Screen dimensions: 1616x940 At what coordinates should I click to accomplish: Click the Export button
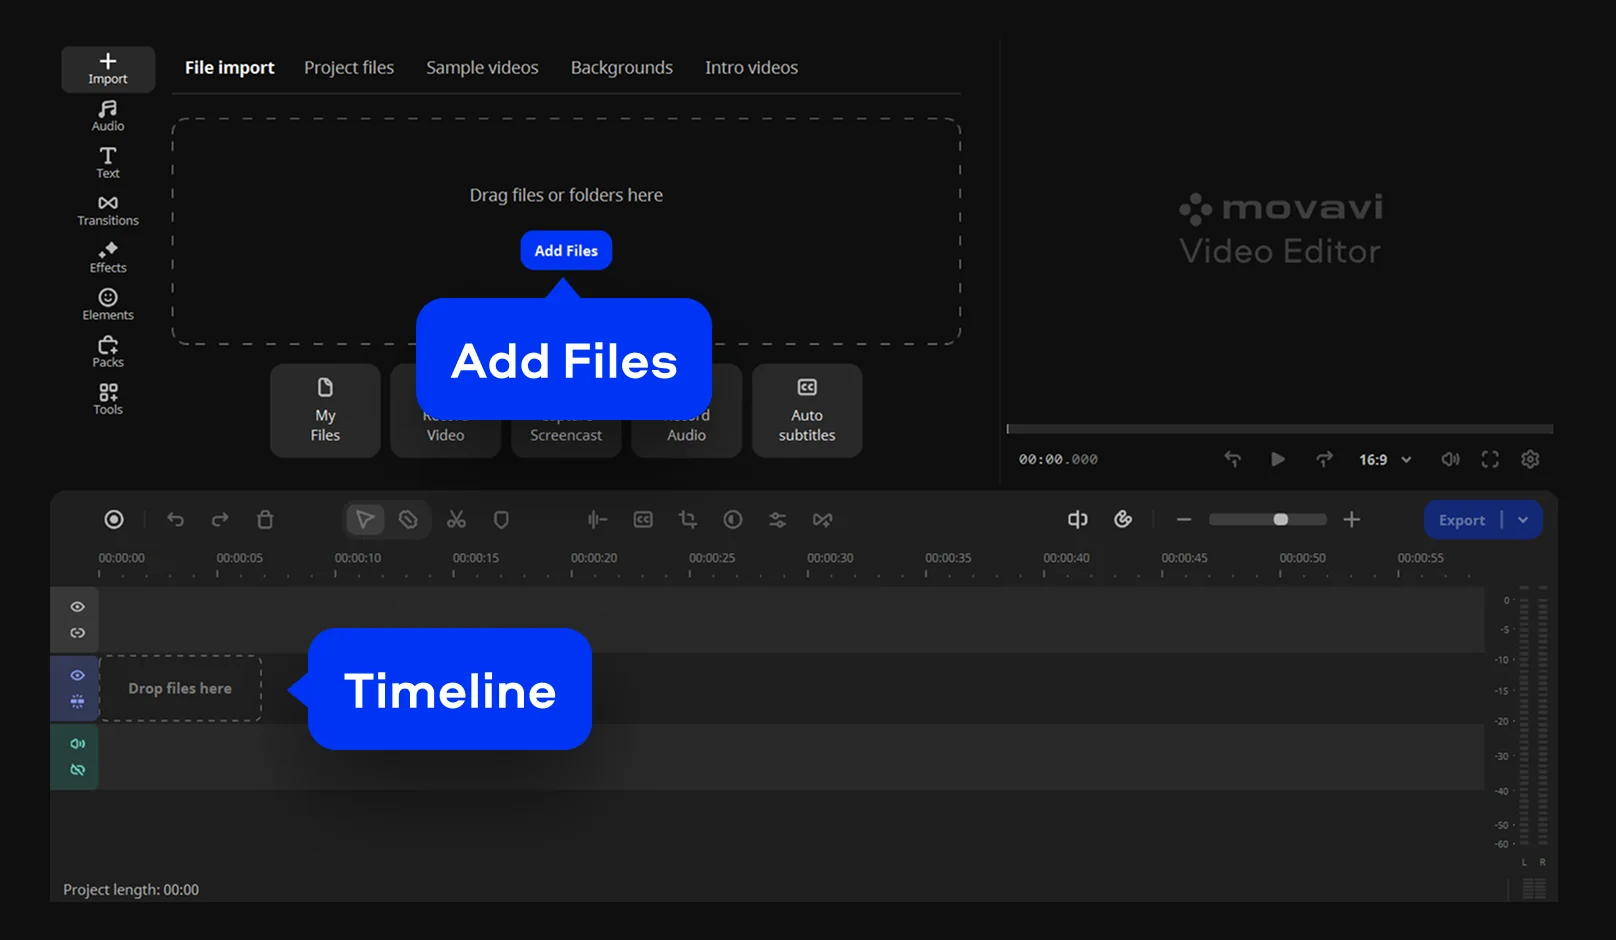click(x=1461, y=520)
